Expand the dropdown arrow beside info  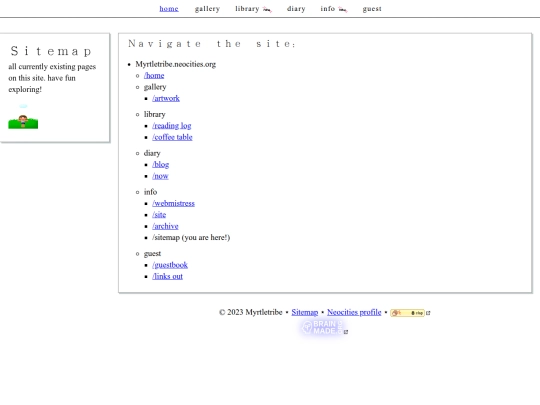tap(343, 10)
